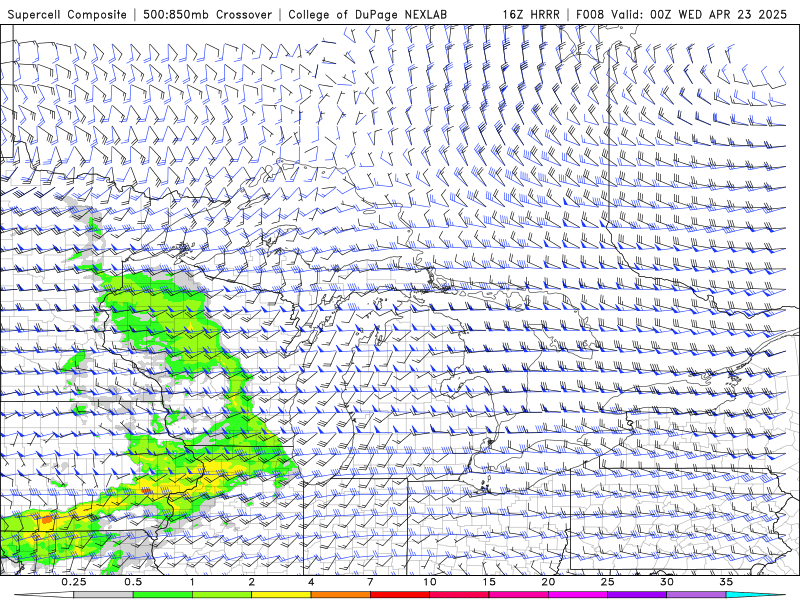Click the "Valid: 00Z WED APR 23 2025" text
This screenshot has height=600, width=800.
(x=699, y=14)
